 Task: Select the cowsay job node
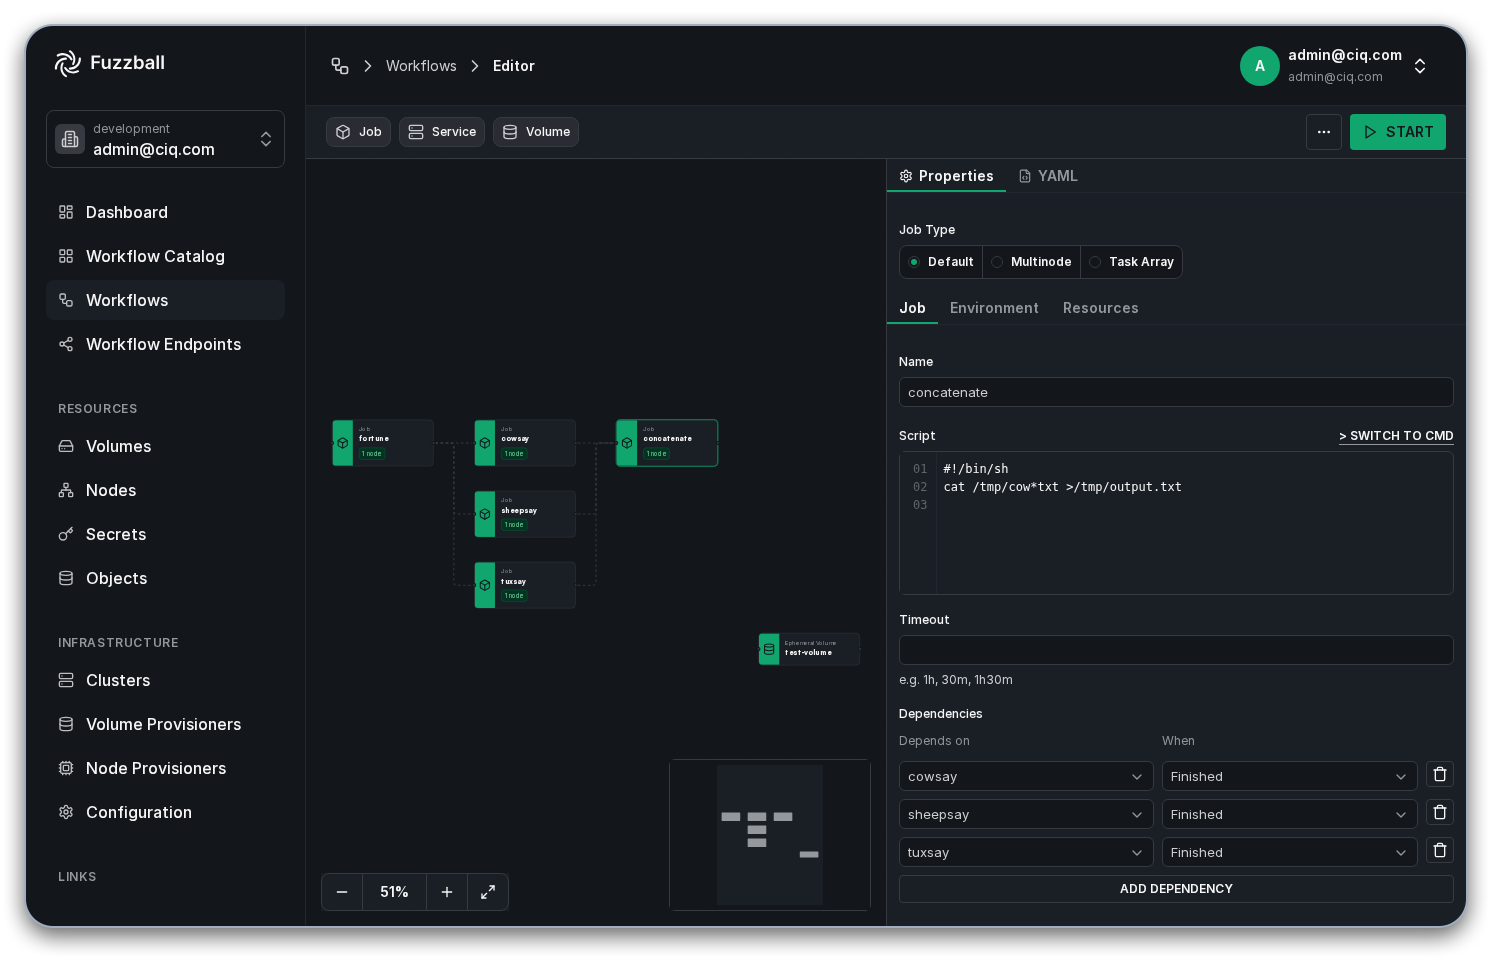pos(525,443)
